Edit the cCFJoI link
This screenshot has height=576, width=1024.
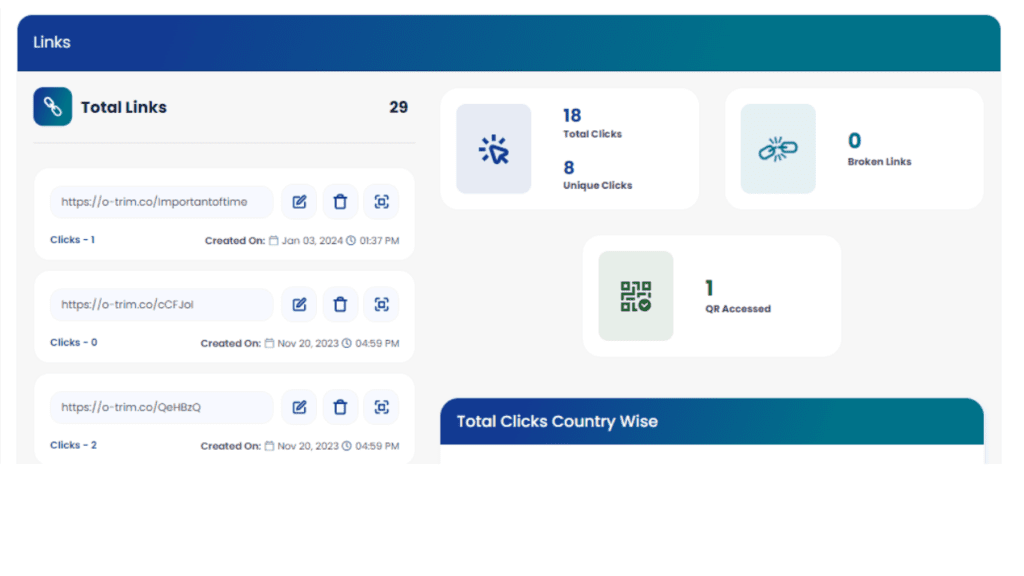(299, 304)
